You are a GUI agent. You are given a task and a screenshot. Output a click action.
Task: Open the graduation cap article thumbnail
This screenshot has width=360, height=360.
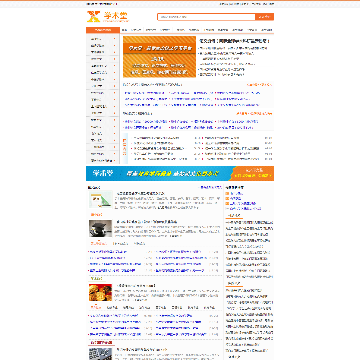(100, 228)
